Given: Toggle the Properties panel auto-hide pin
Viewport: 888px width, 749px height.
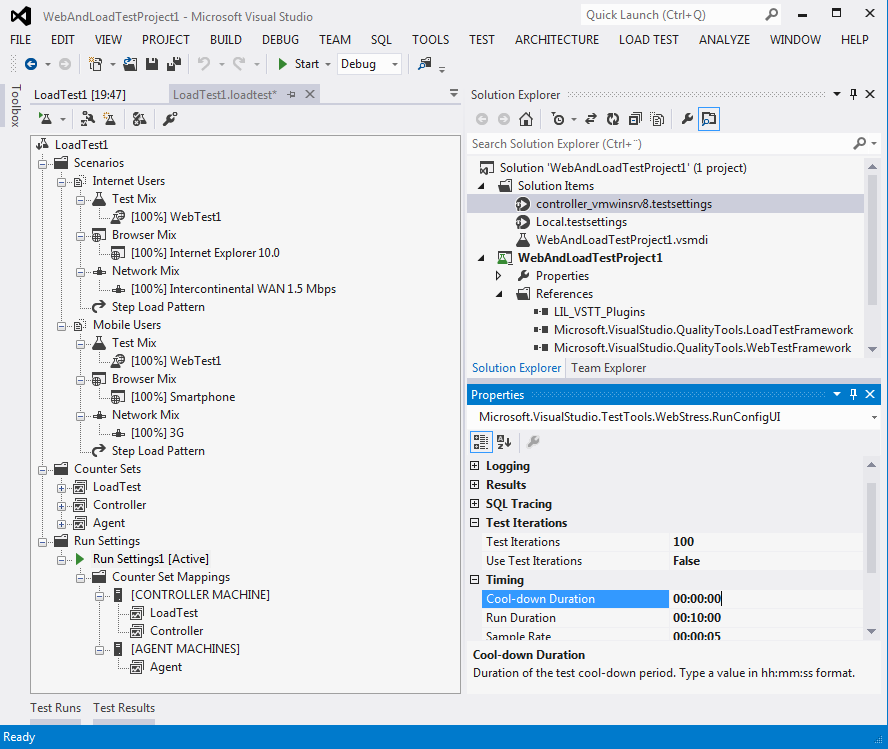Looking at the screenshot, I should pyautogui.click(x=853, y=394).
